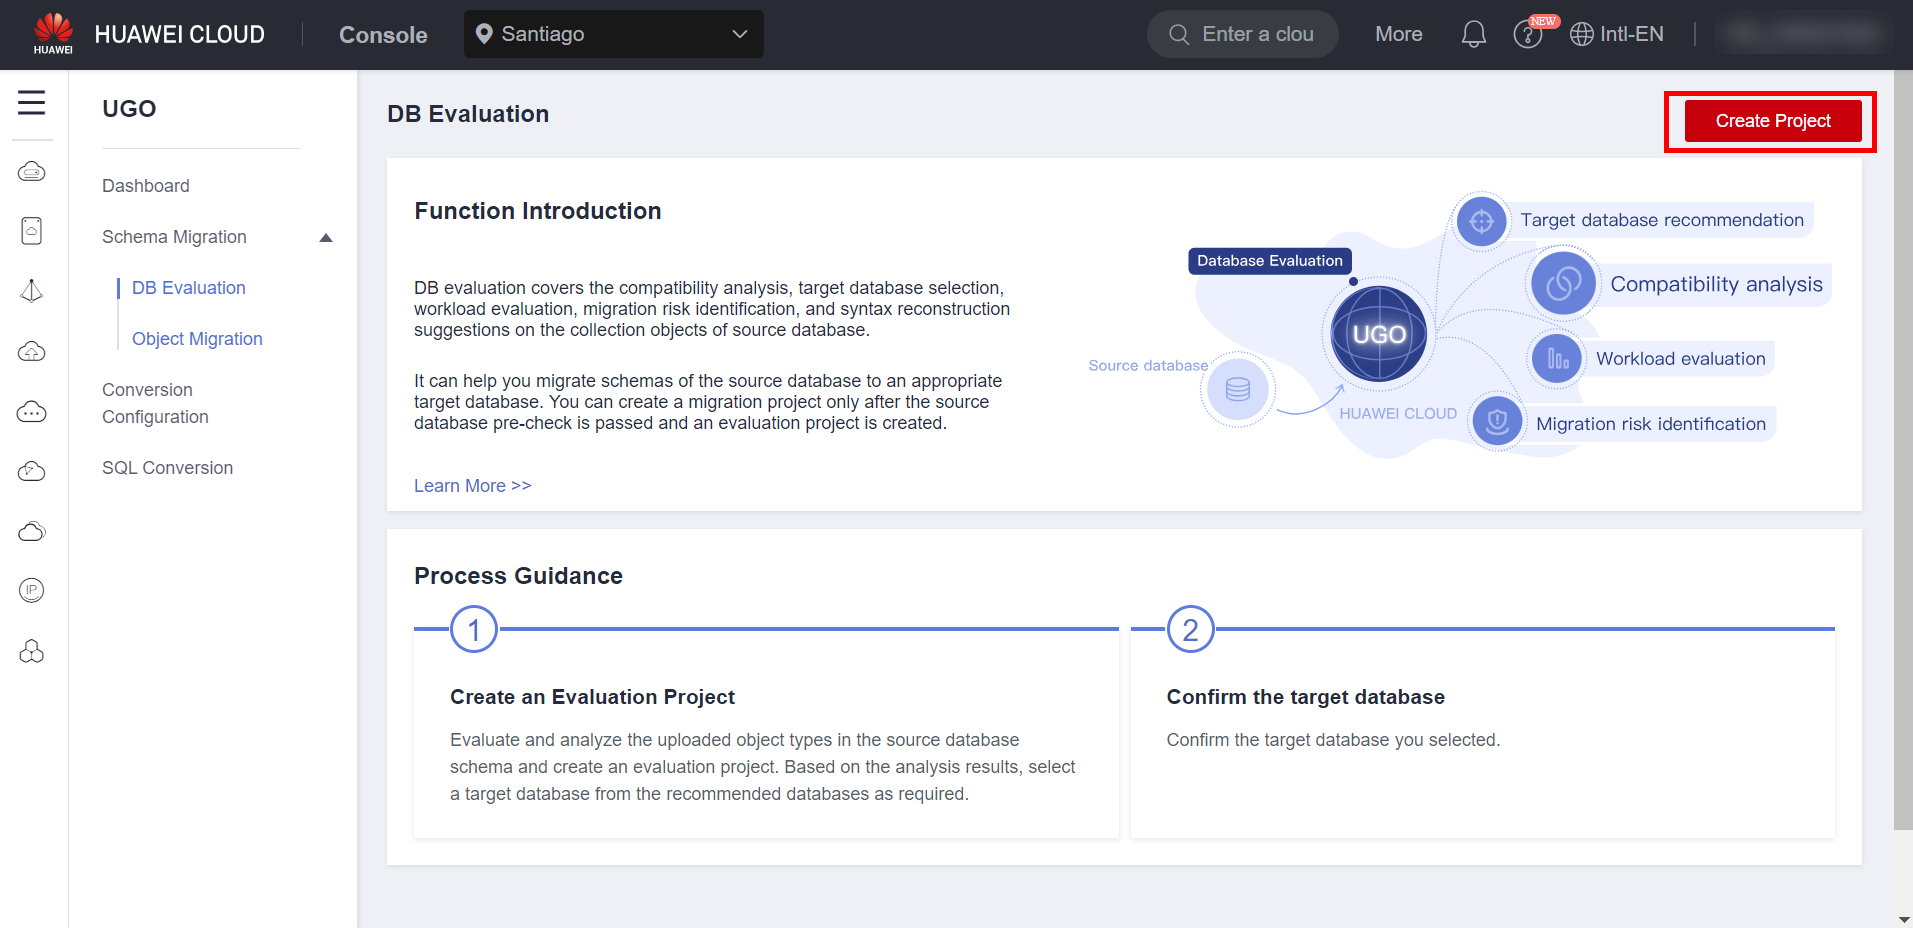Open the Santiago region dropdown
This screenshot has height=928, width=1913.
[613, 34]
